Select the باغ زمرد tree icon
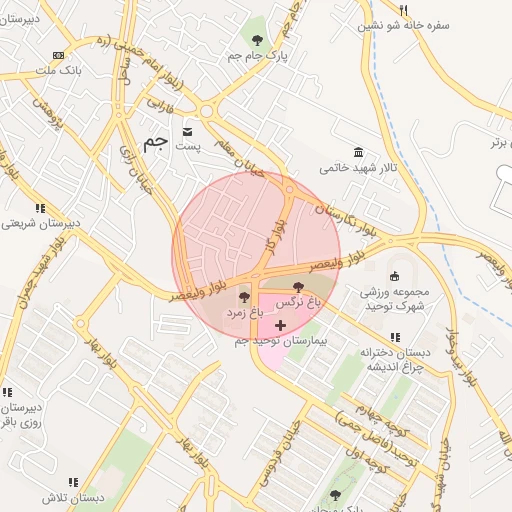The width and height of the screenshot is (512, 512). point(244,297)
